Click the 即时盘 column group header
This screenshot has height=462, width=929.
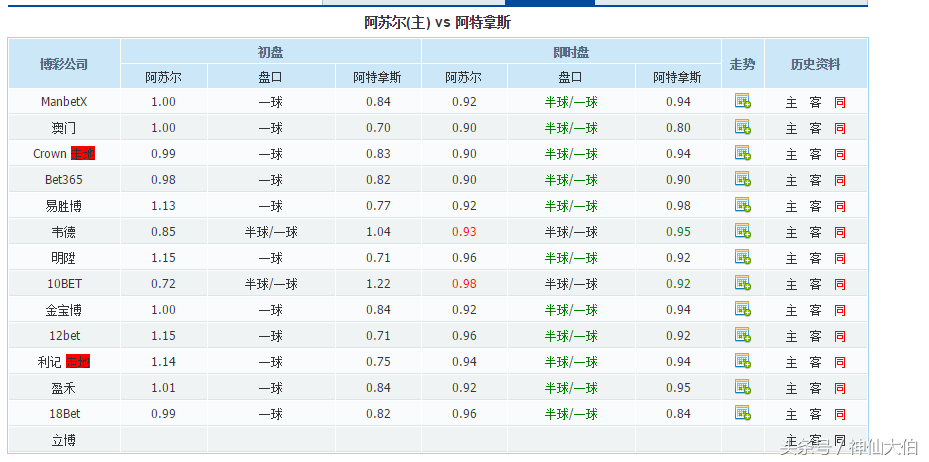571,52
